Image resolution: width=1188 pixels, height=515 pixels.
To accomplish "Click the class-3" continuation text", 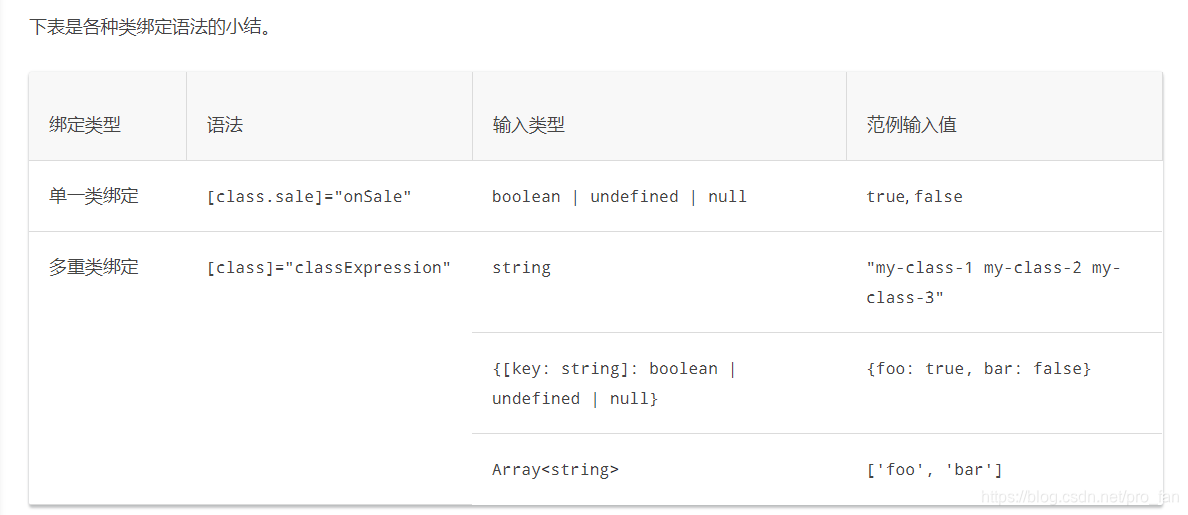I will (905, 298).
